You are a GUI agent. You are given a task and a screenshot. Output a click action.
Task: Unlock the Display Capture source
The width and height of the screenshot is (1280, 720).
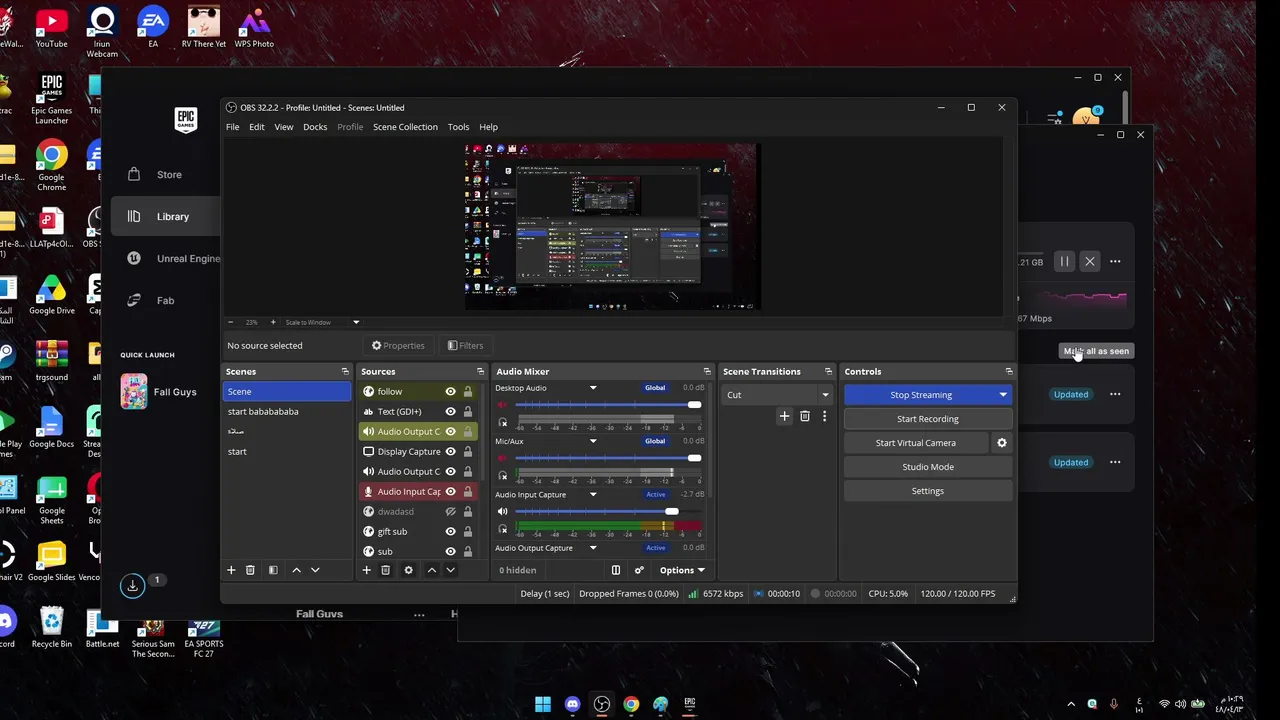click(x=468, y=452)
